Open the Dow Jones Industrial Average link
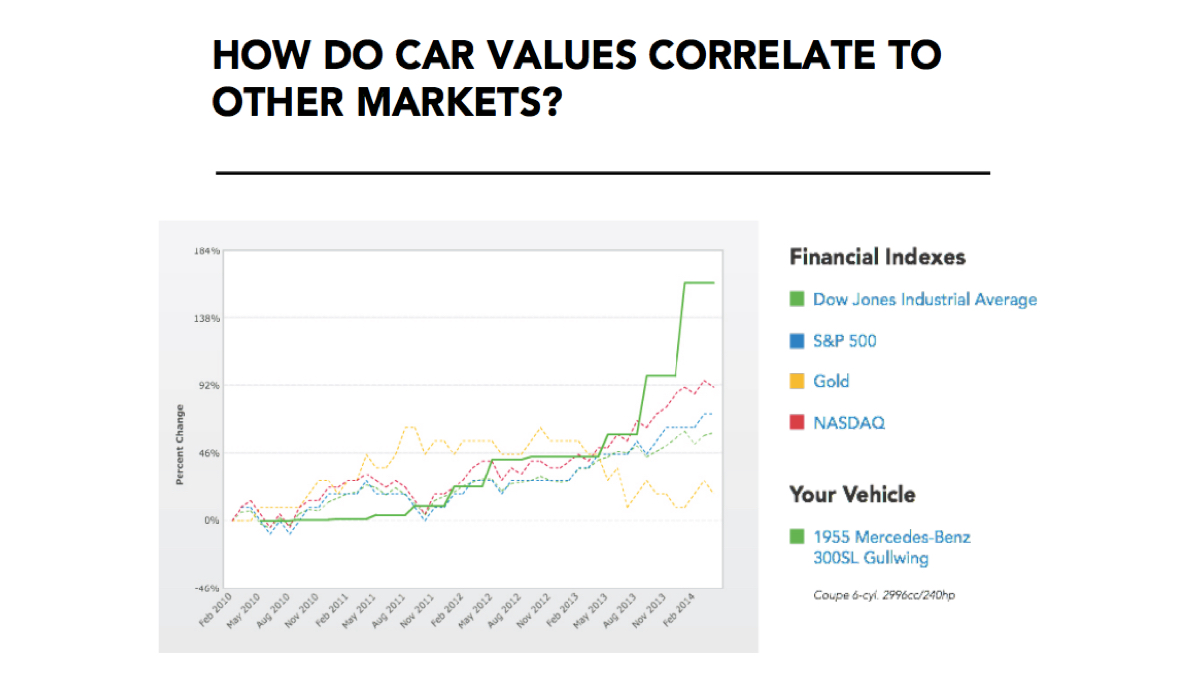Viewport: 1200px width, 700px height. [x=924, y=299]
